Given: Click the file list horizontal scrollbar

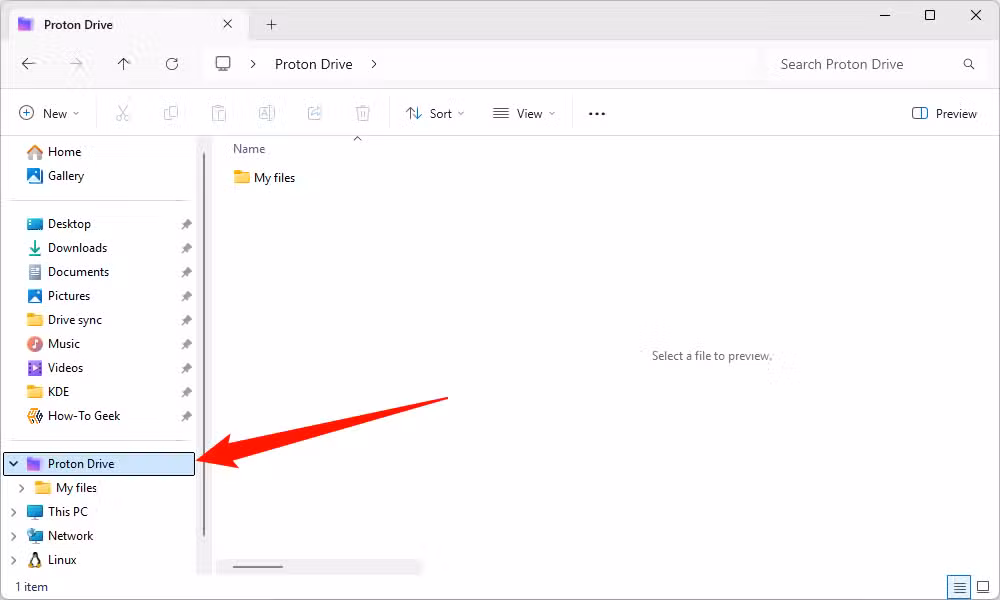Looking at the screenshot, I should 258,566.
